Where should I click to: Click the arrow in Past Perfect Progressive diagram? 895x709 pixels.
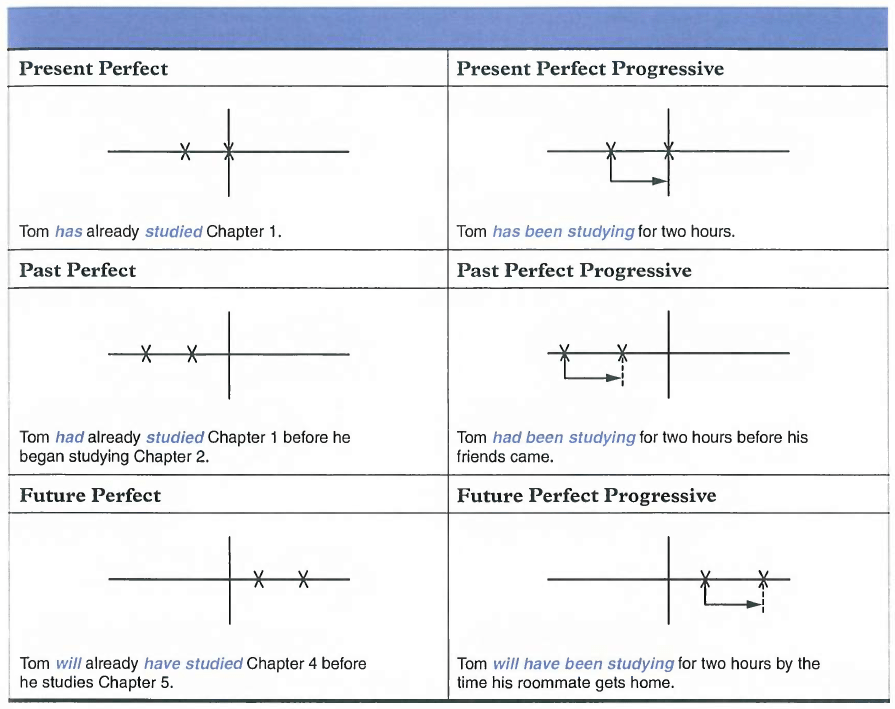pyautogui.click(x=593, y=378)
